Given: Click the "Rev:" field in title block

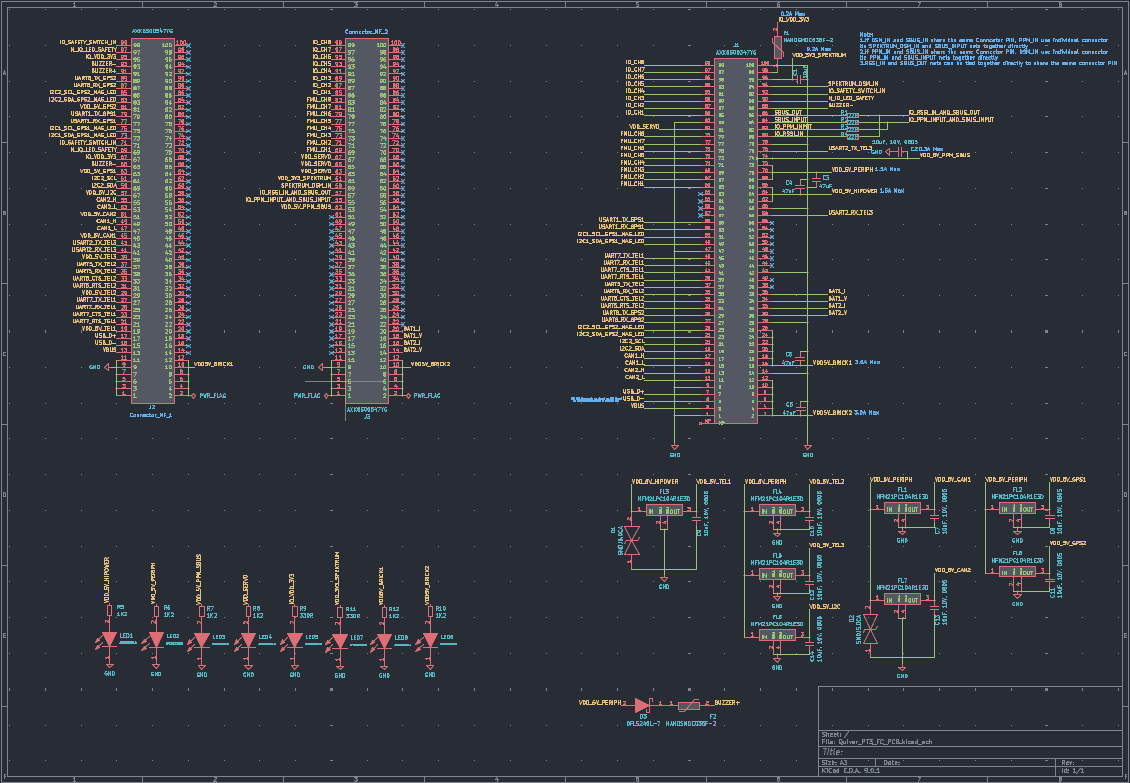Looking at the screenshot, I should (1067, 762).
